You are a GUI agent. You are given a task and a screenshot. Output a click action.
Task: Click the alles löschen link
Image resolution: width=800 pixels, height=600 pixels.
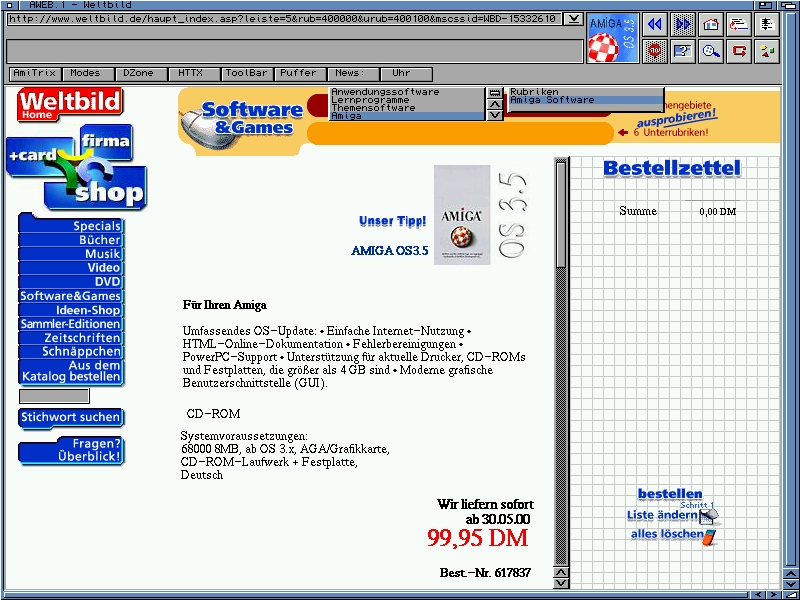[x=667, y=534]
